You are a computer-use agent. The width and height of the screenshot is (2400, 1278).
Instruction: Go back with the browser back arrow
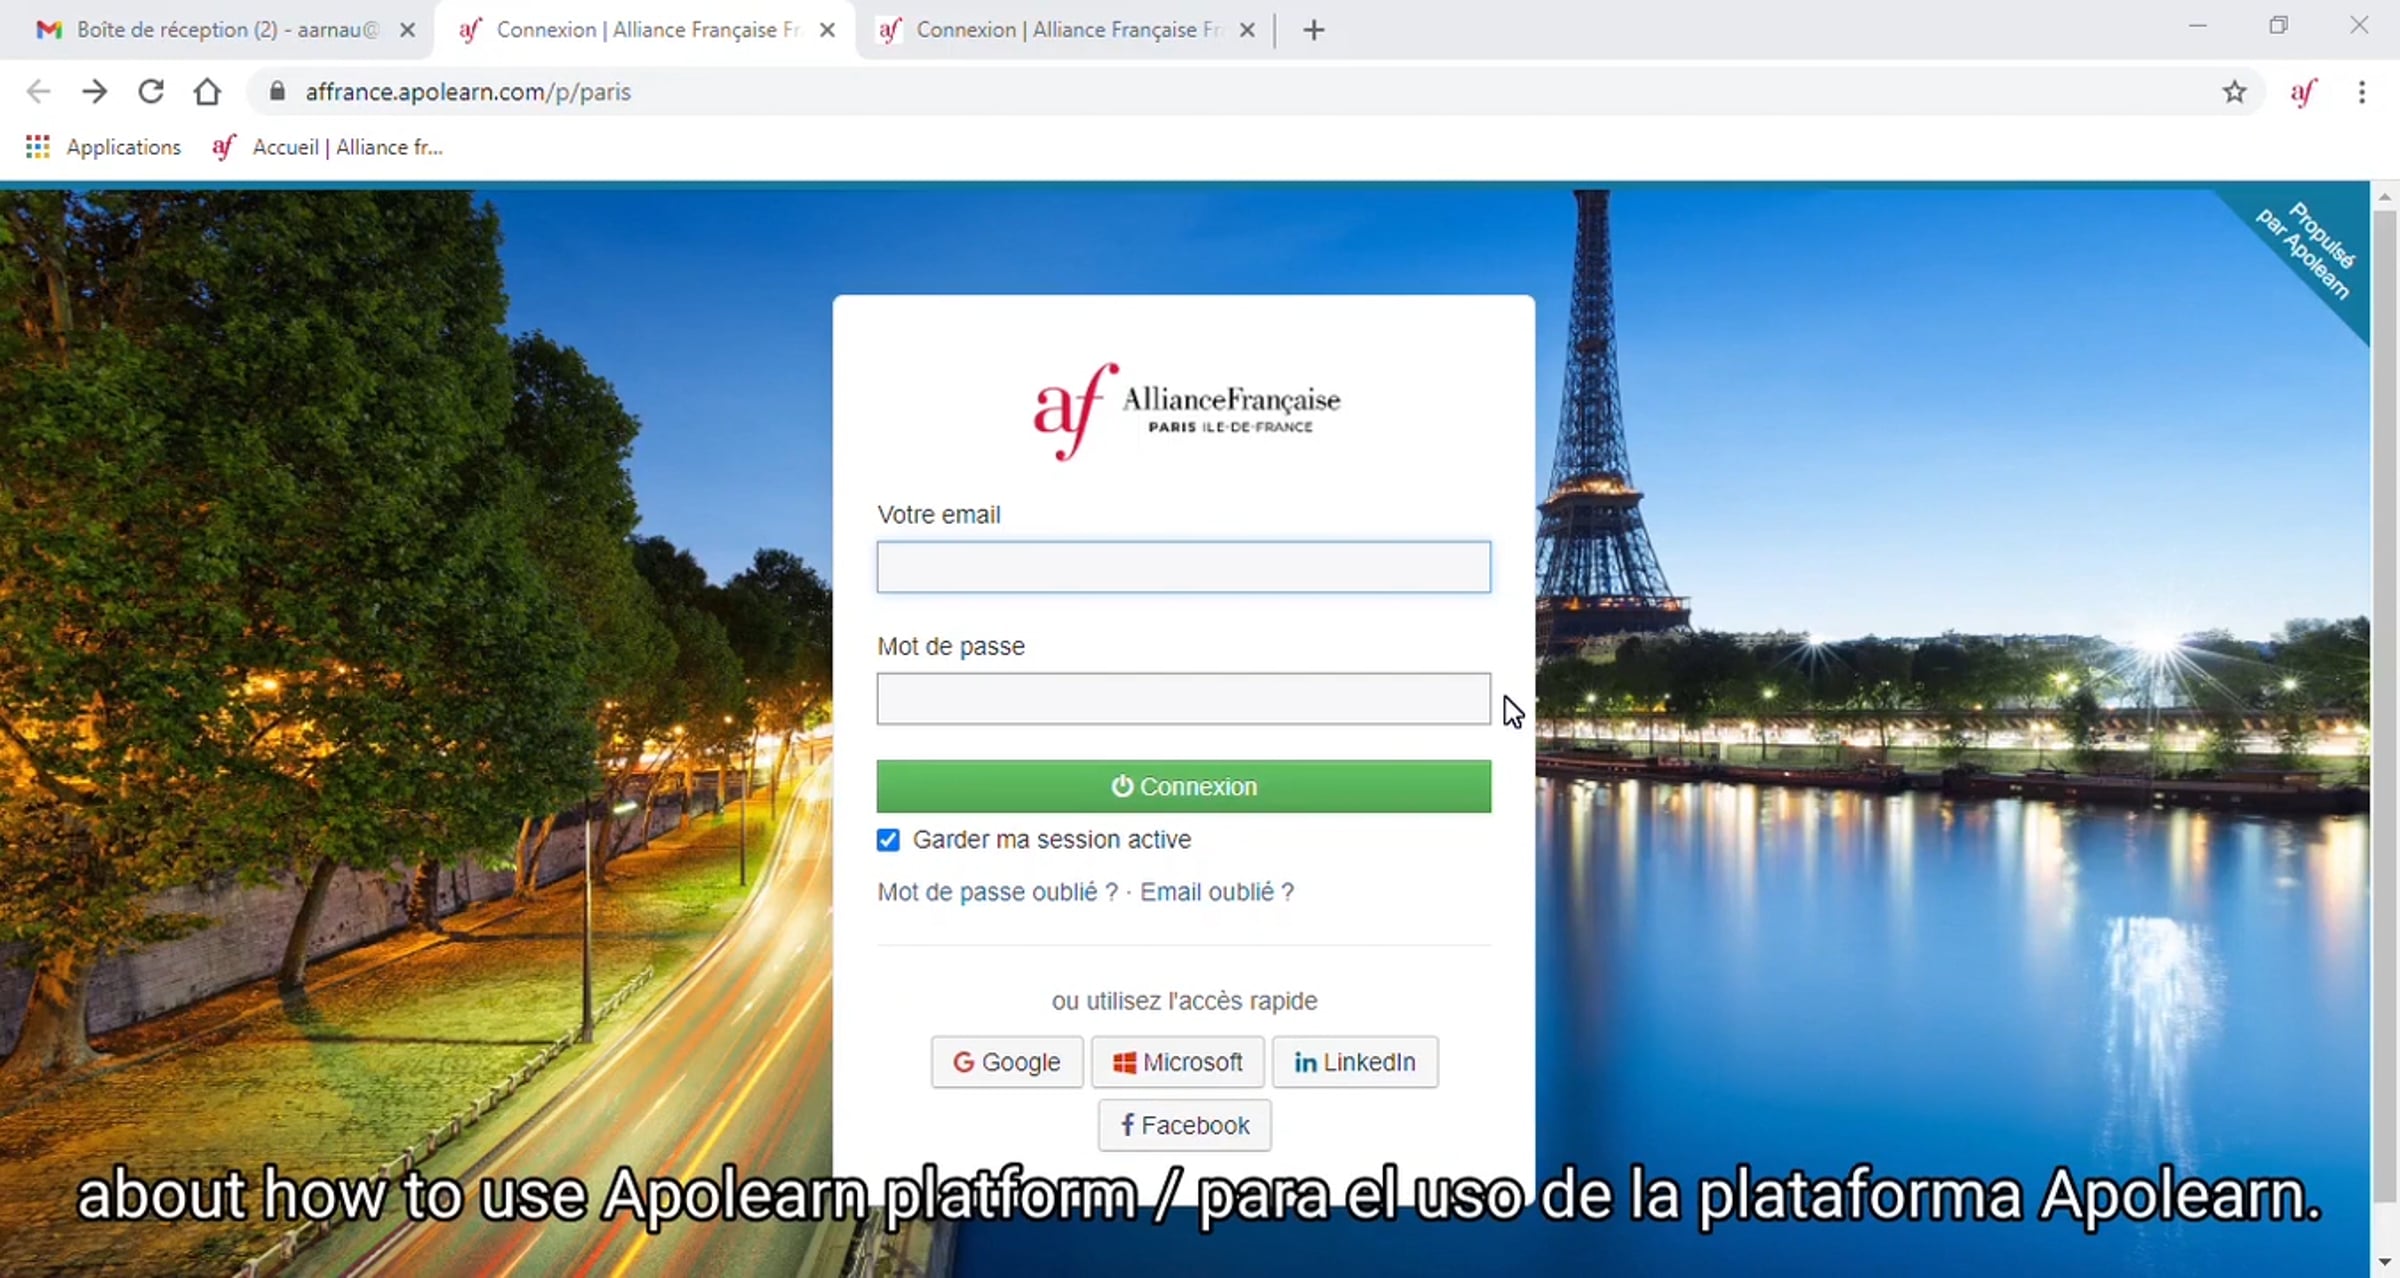[x=38, y=92]
